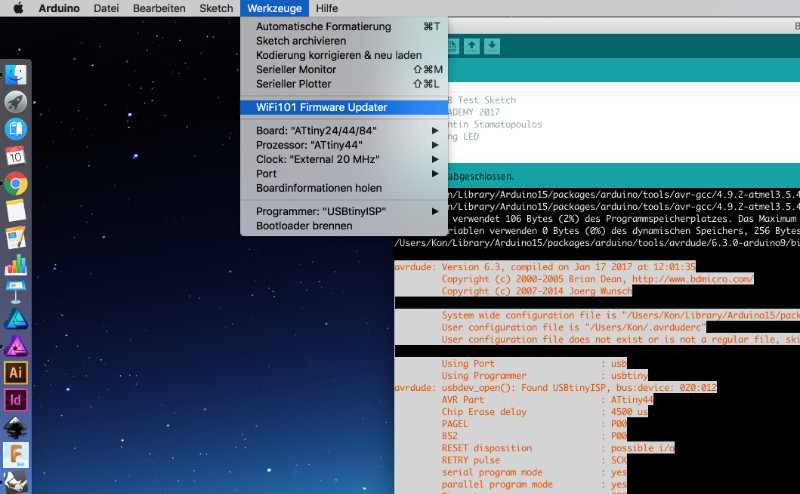The width and height of the screenshot is (800, 494).
Task: Click the Save sketch down-arrow toolbar button
Action: pos(492,46)
